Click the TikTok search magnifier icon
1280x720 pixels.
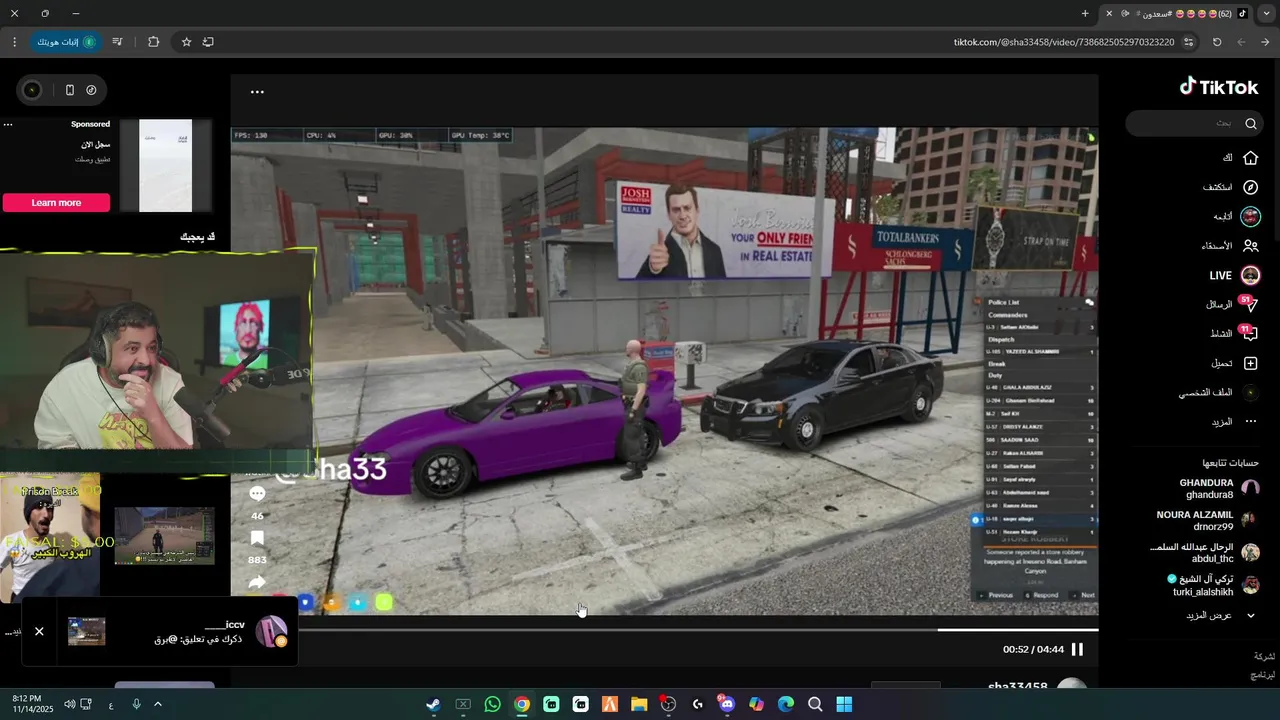click(x=1250, y=124)
